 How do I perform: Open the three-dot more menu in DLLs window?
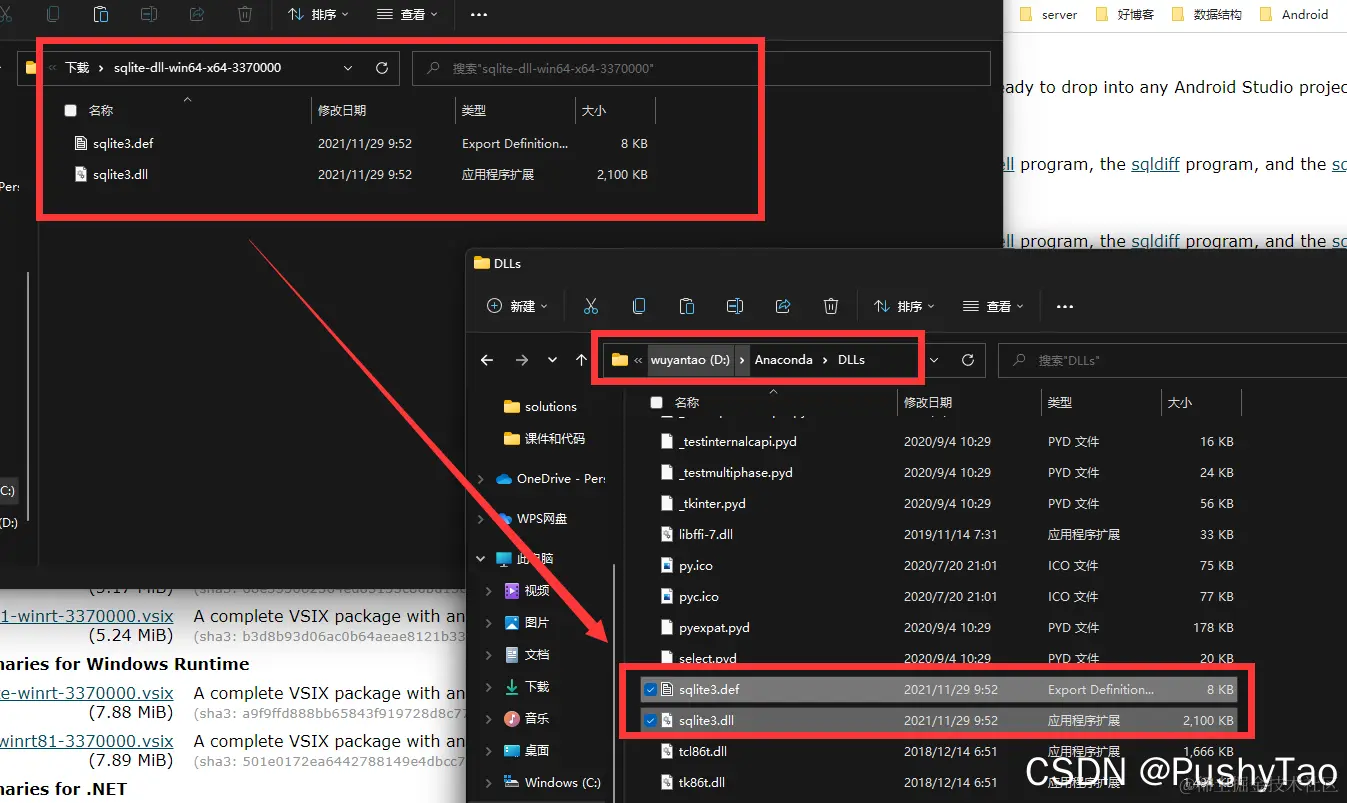click(x=1064, y=306)
